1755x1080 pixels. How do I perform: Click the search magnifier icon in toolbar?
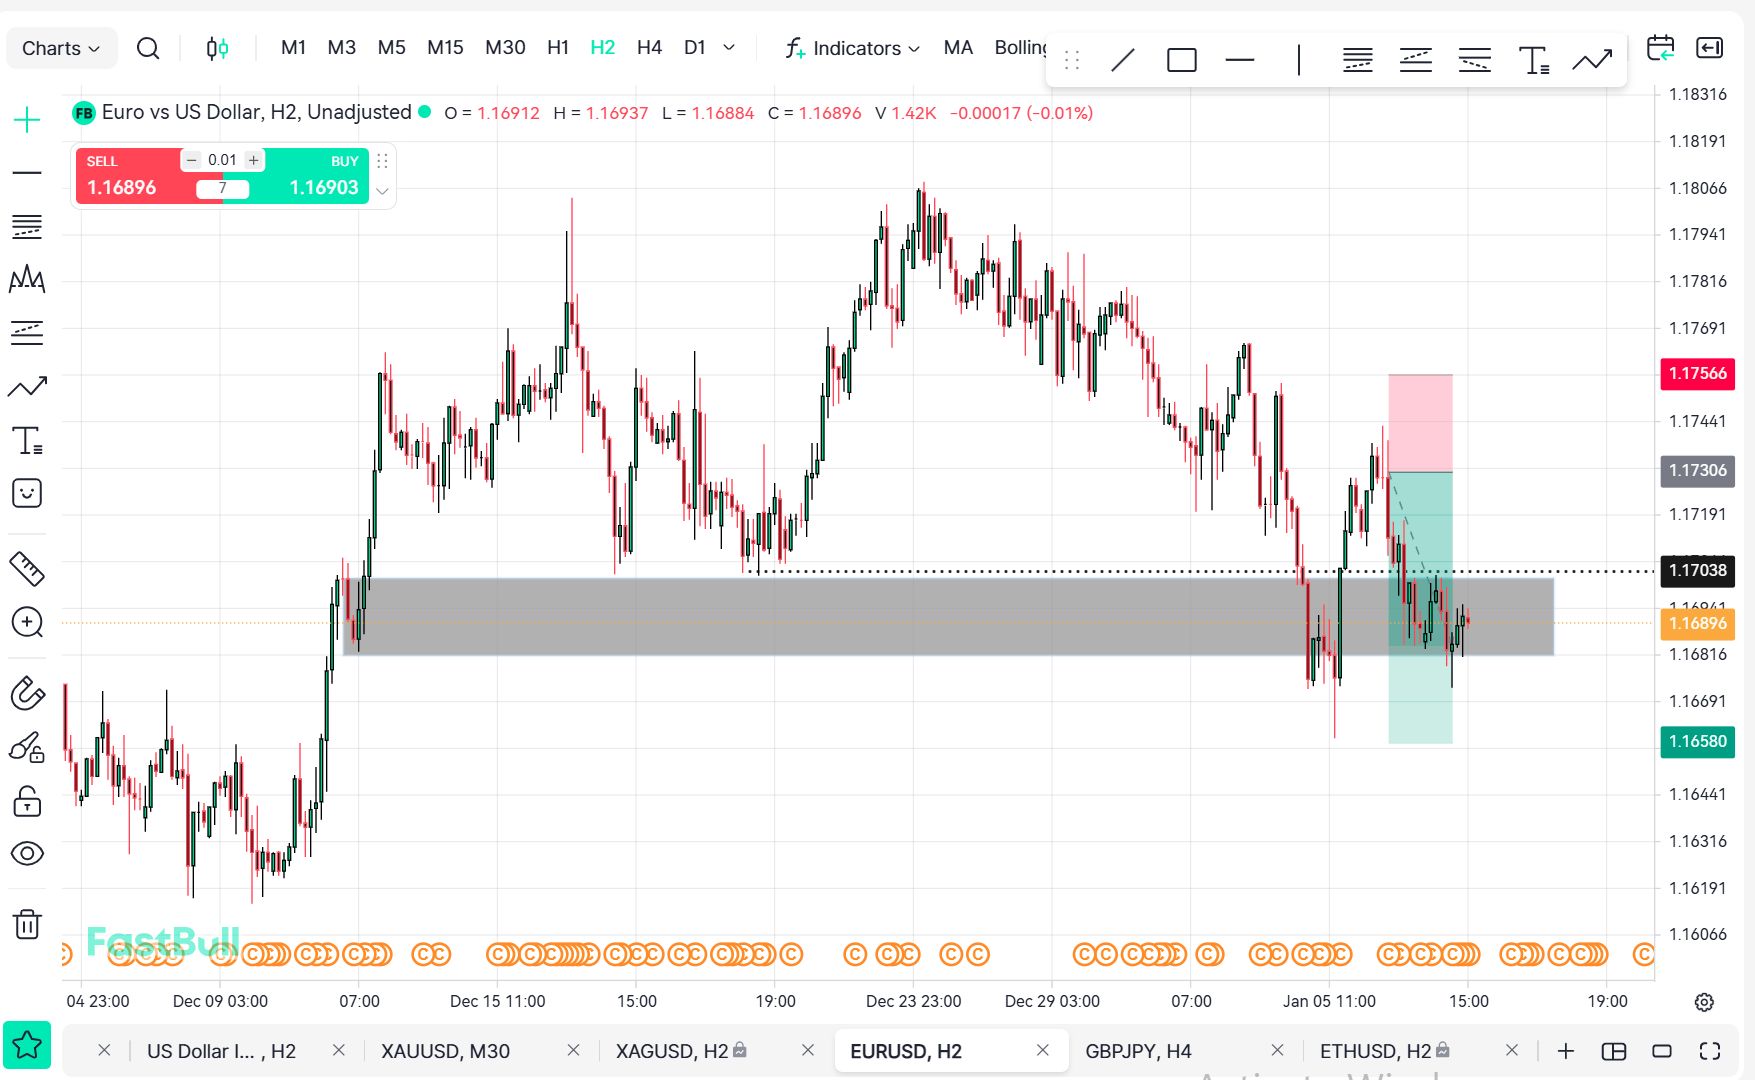coord(148,48)
